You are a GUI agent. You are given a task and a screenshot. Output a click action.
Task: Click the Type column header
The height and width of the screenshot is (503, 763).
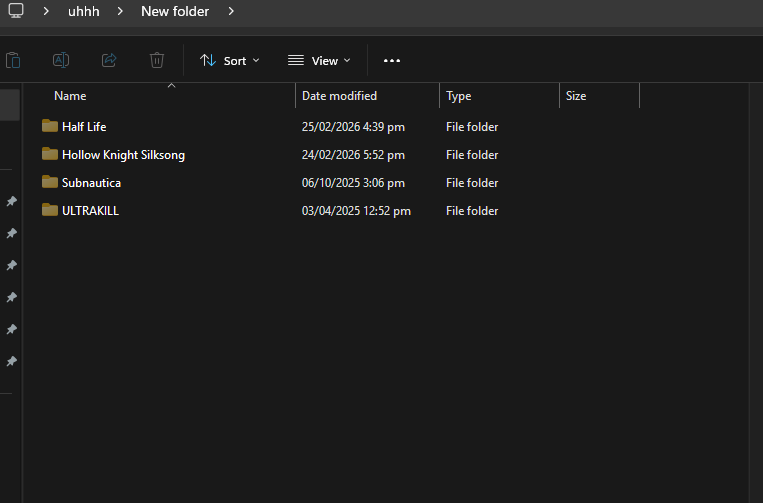click(x=459, y=96)
